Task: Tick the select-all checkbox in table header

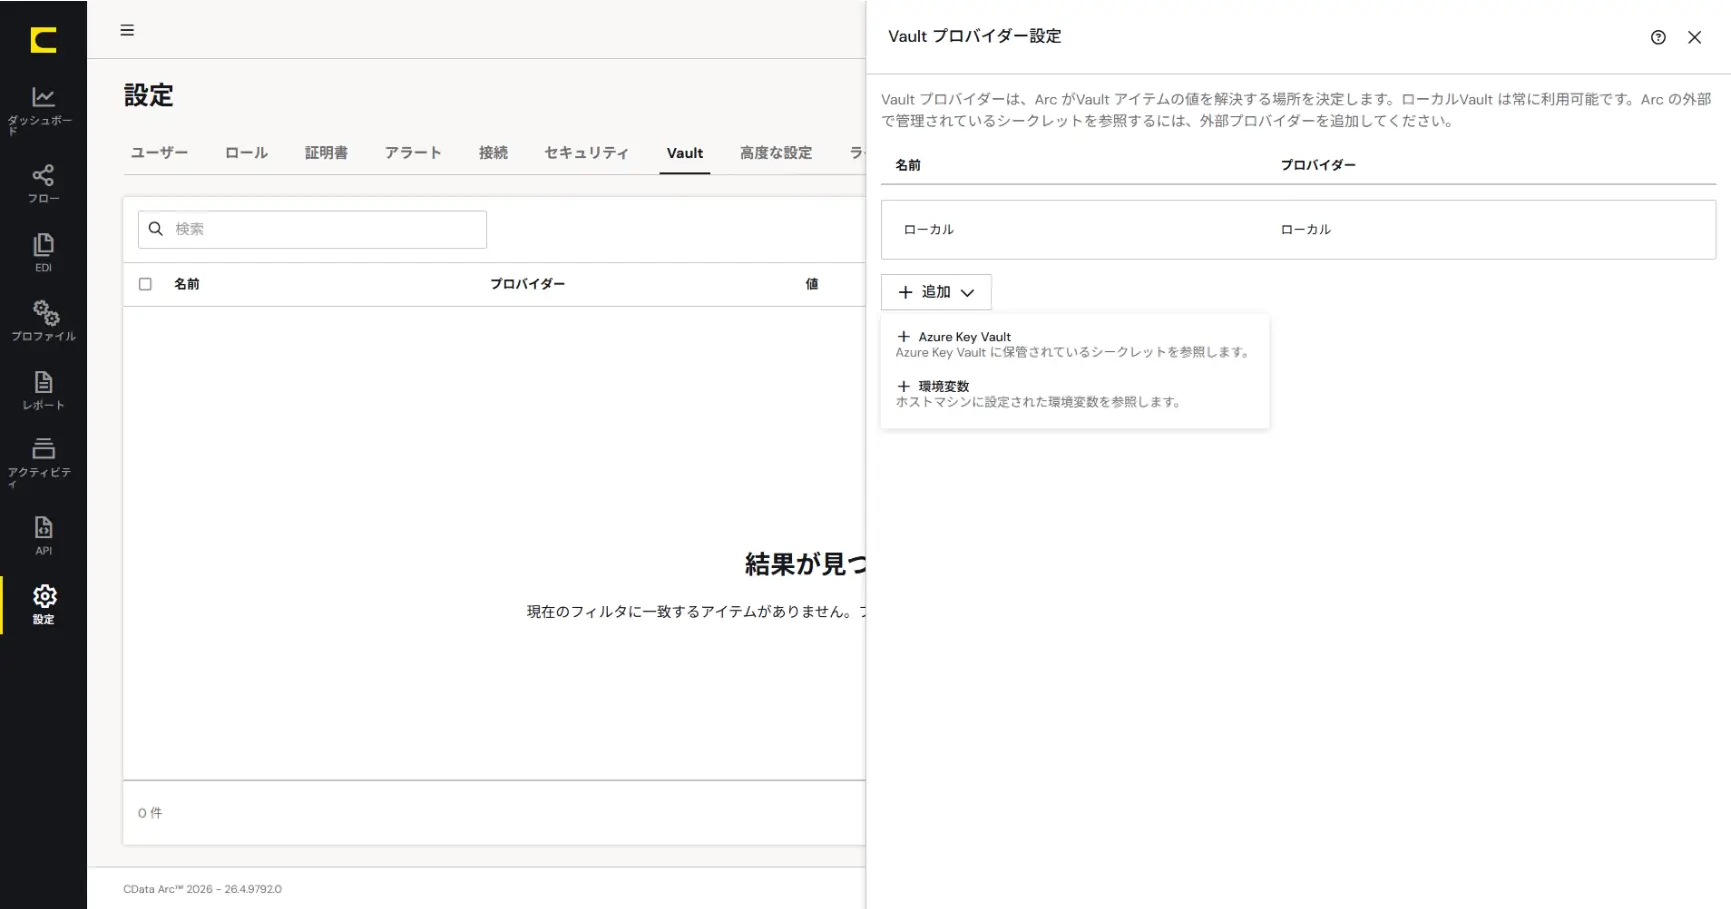Action: click(145, 284)
